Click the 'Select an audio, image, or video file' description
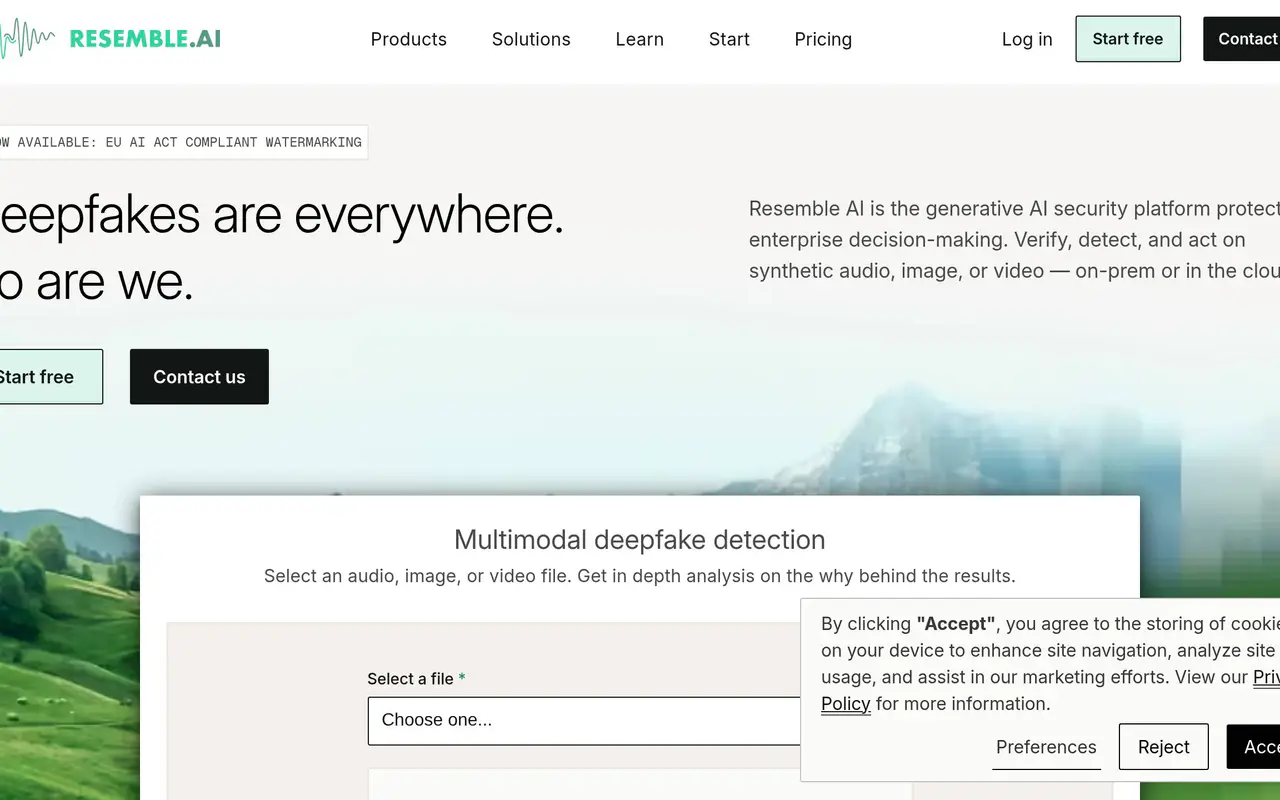Viewport: 1280px width, 800px height. click(x=640, y=576)
